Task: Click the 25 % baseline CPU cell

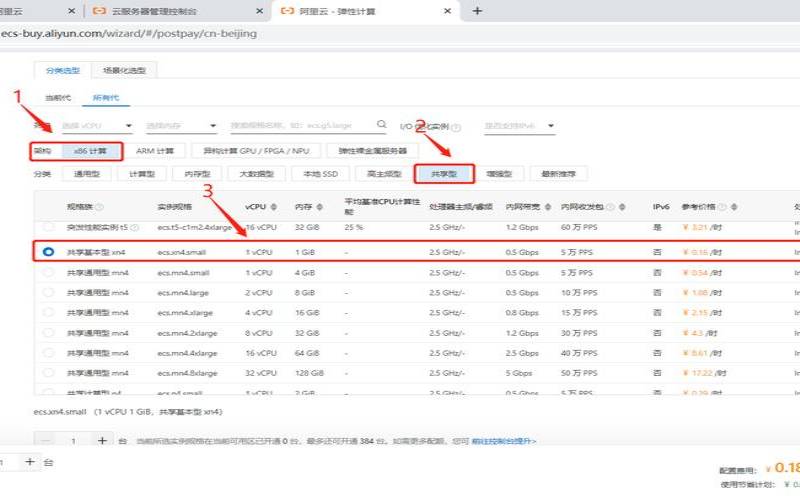Action: point(354,227)
